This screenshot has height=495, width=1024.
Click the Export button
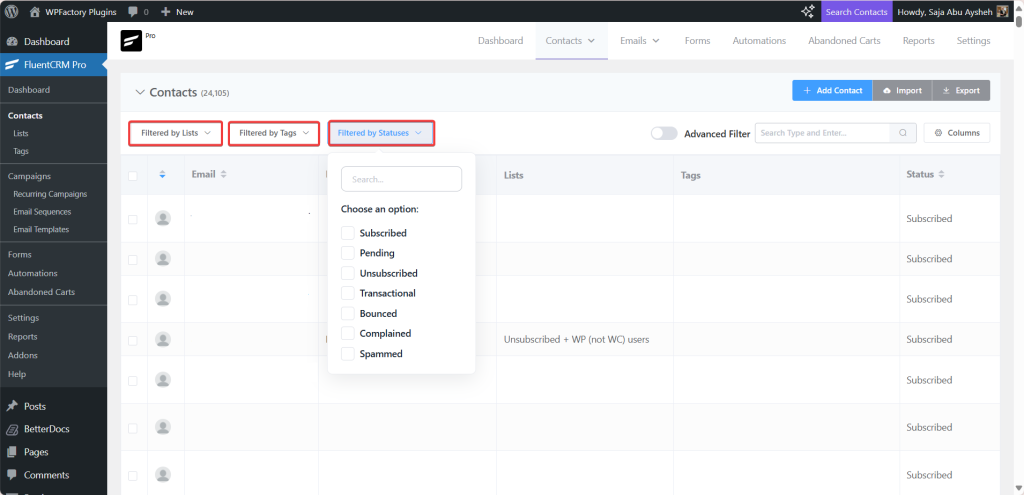tap(961, 91)
